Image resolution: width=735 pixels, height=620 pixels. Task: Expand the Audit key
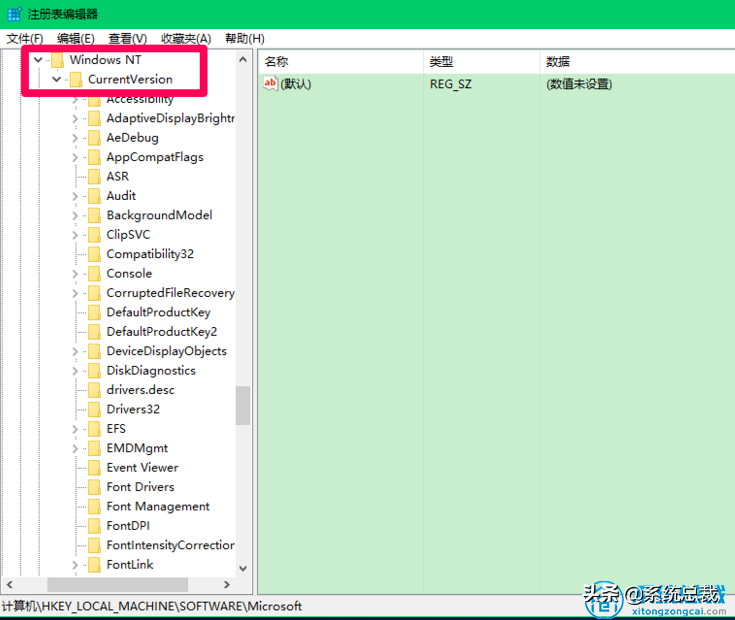[75, 196]
